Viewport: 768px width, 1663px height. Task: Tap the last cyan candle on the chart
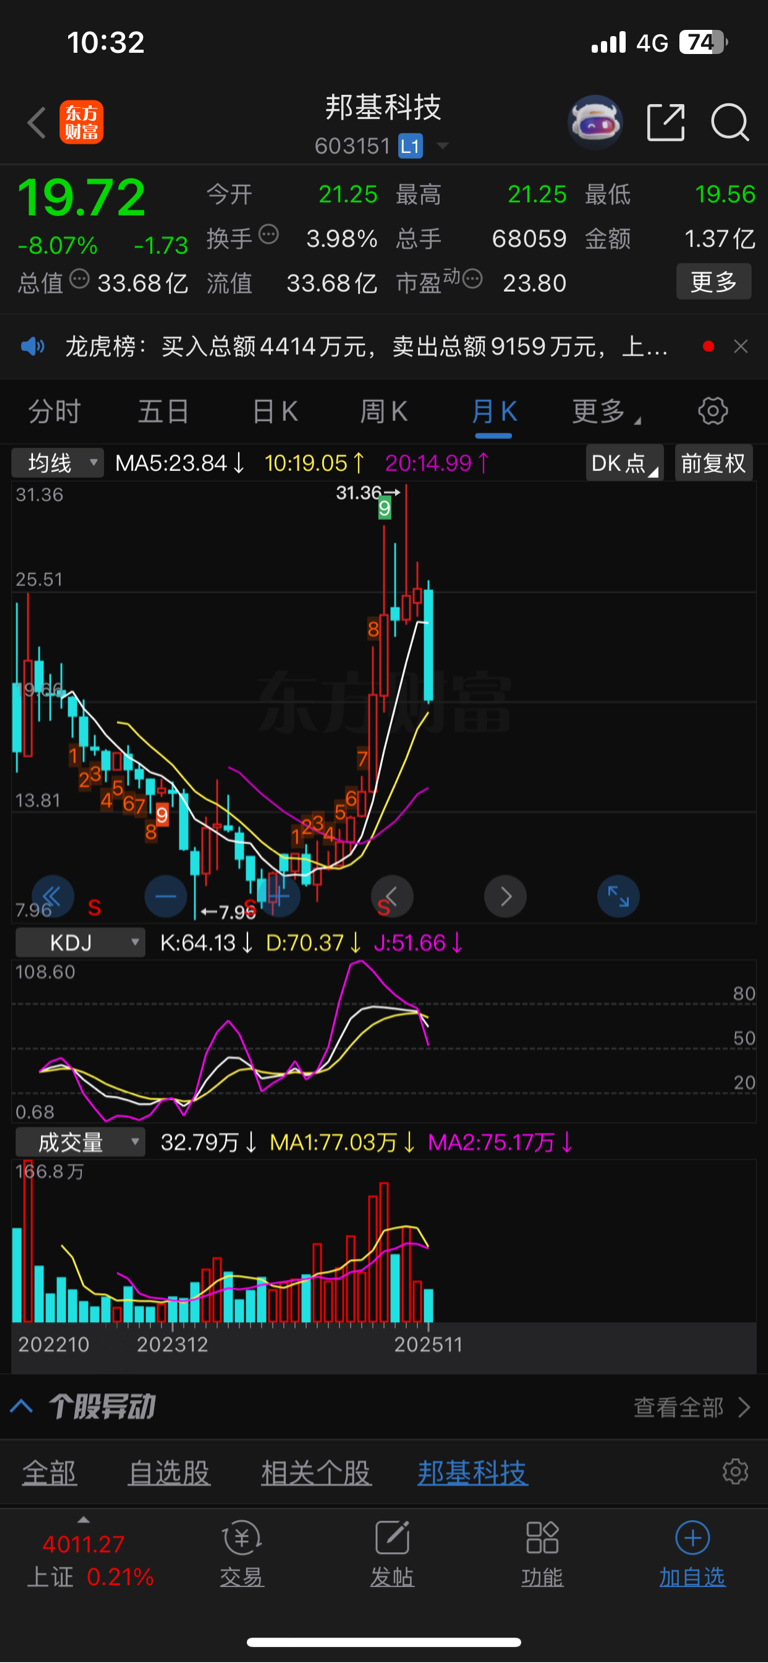click(x=428, y=645)
